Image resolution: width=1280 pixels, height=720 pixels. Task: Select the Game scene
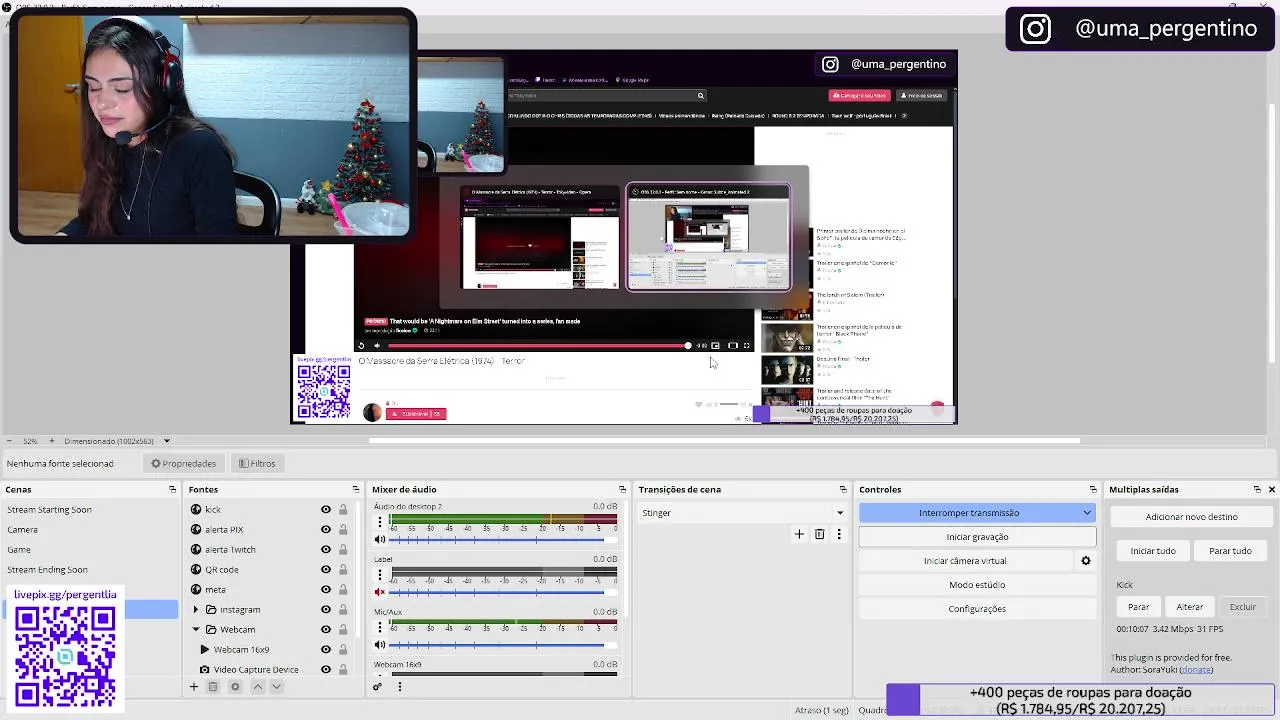(90, 550)
